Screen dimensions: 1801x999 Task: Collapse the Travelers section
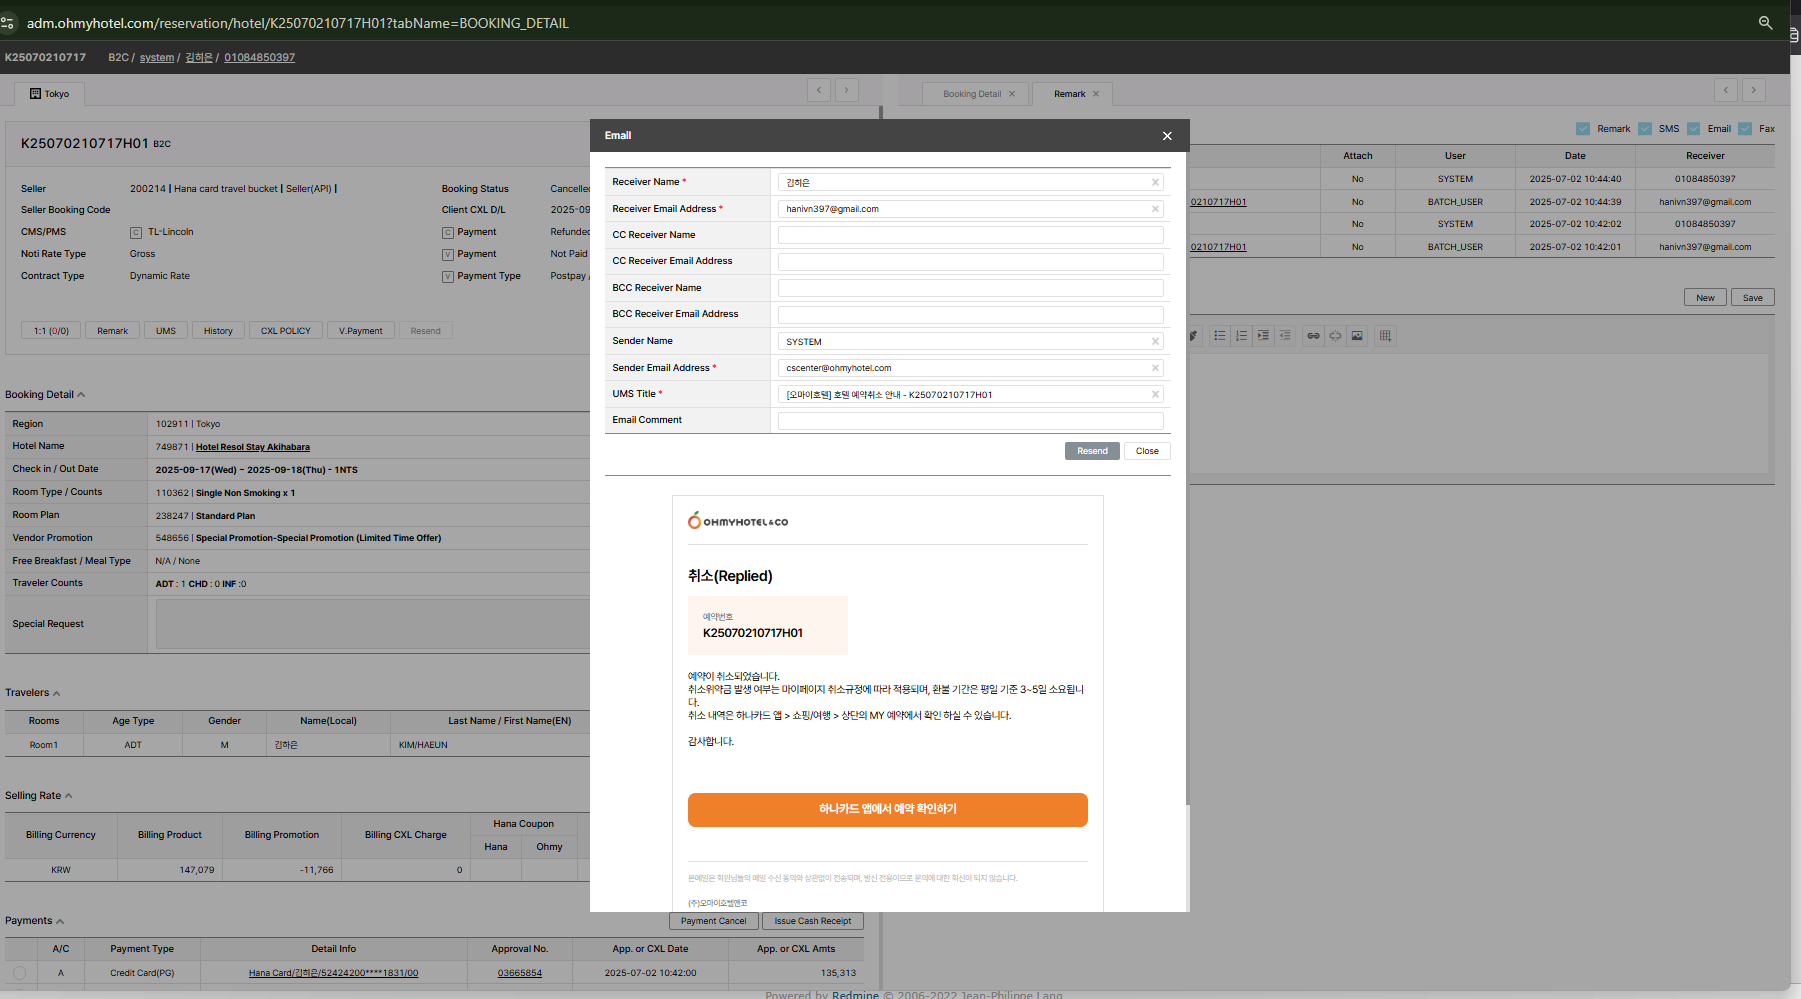(x=56, y=693)
